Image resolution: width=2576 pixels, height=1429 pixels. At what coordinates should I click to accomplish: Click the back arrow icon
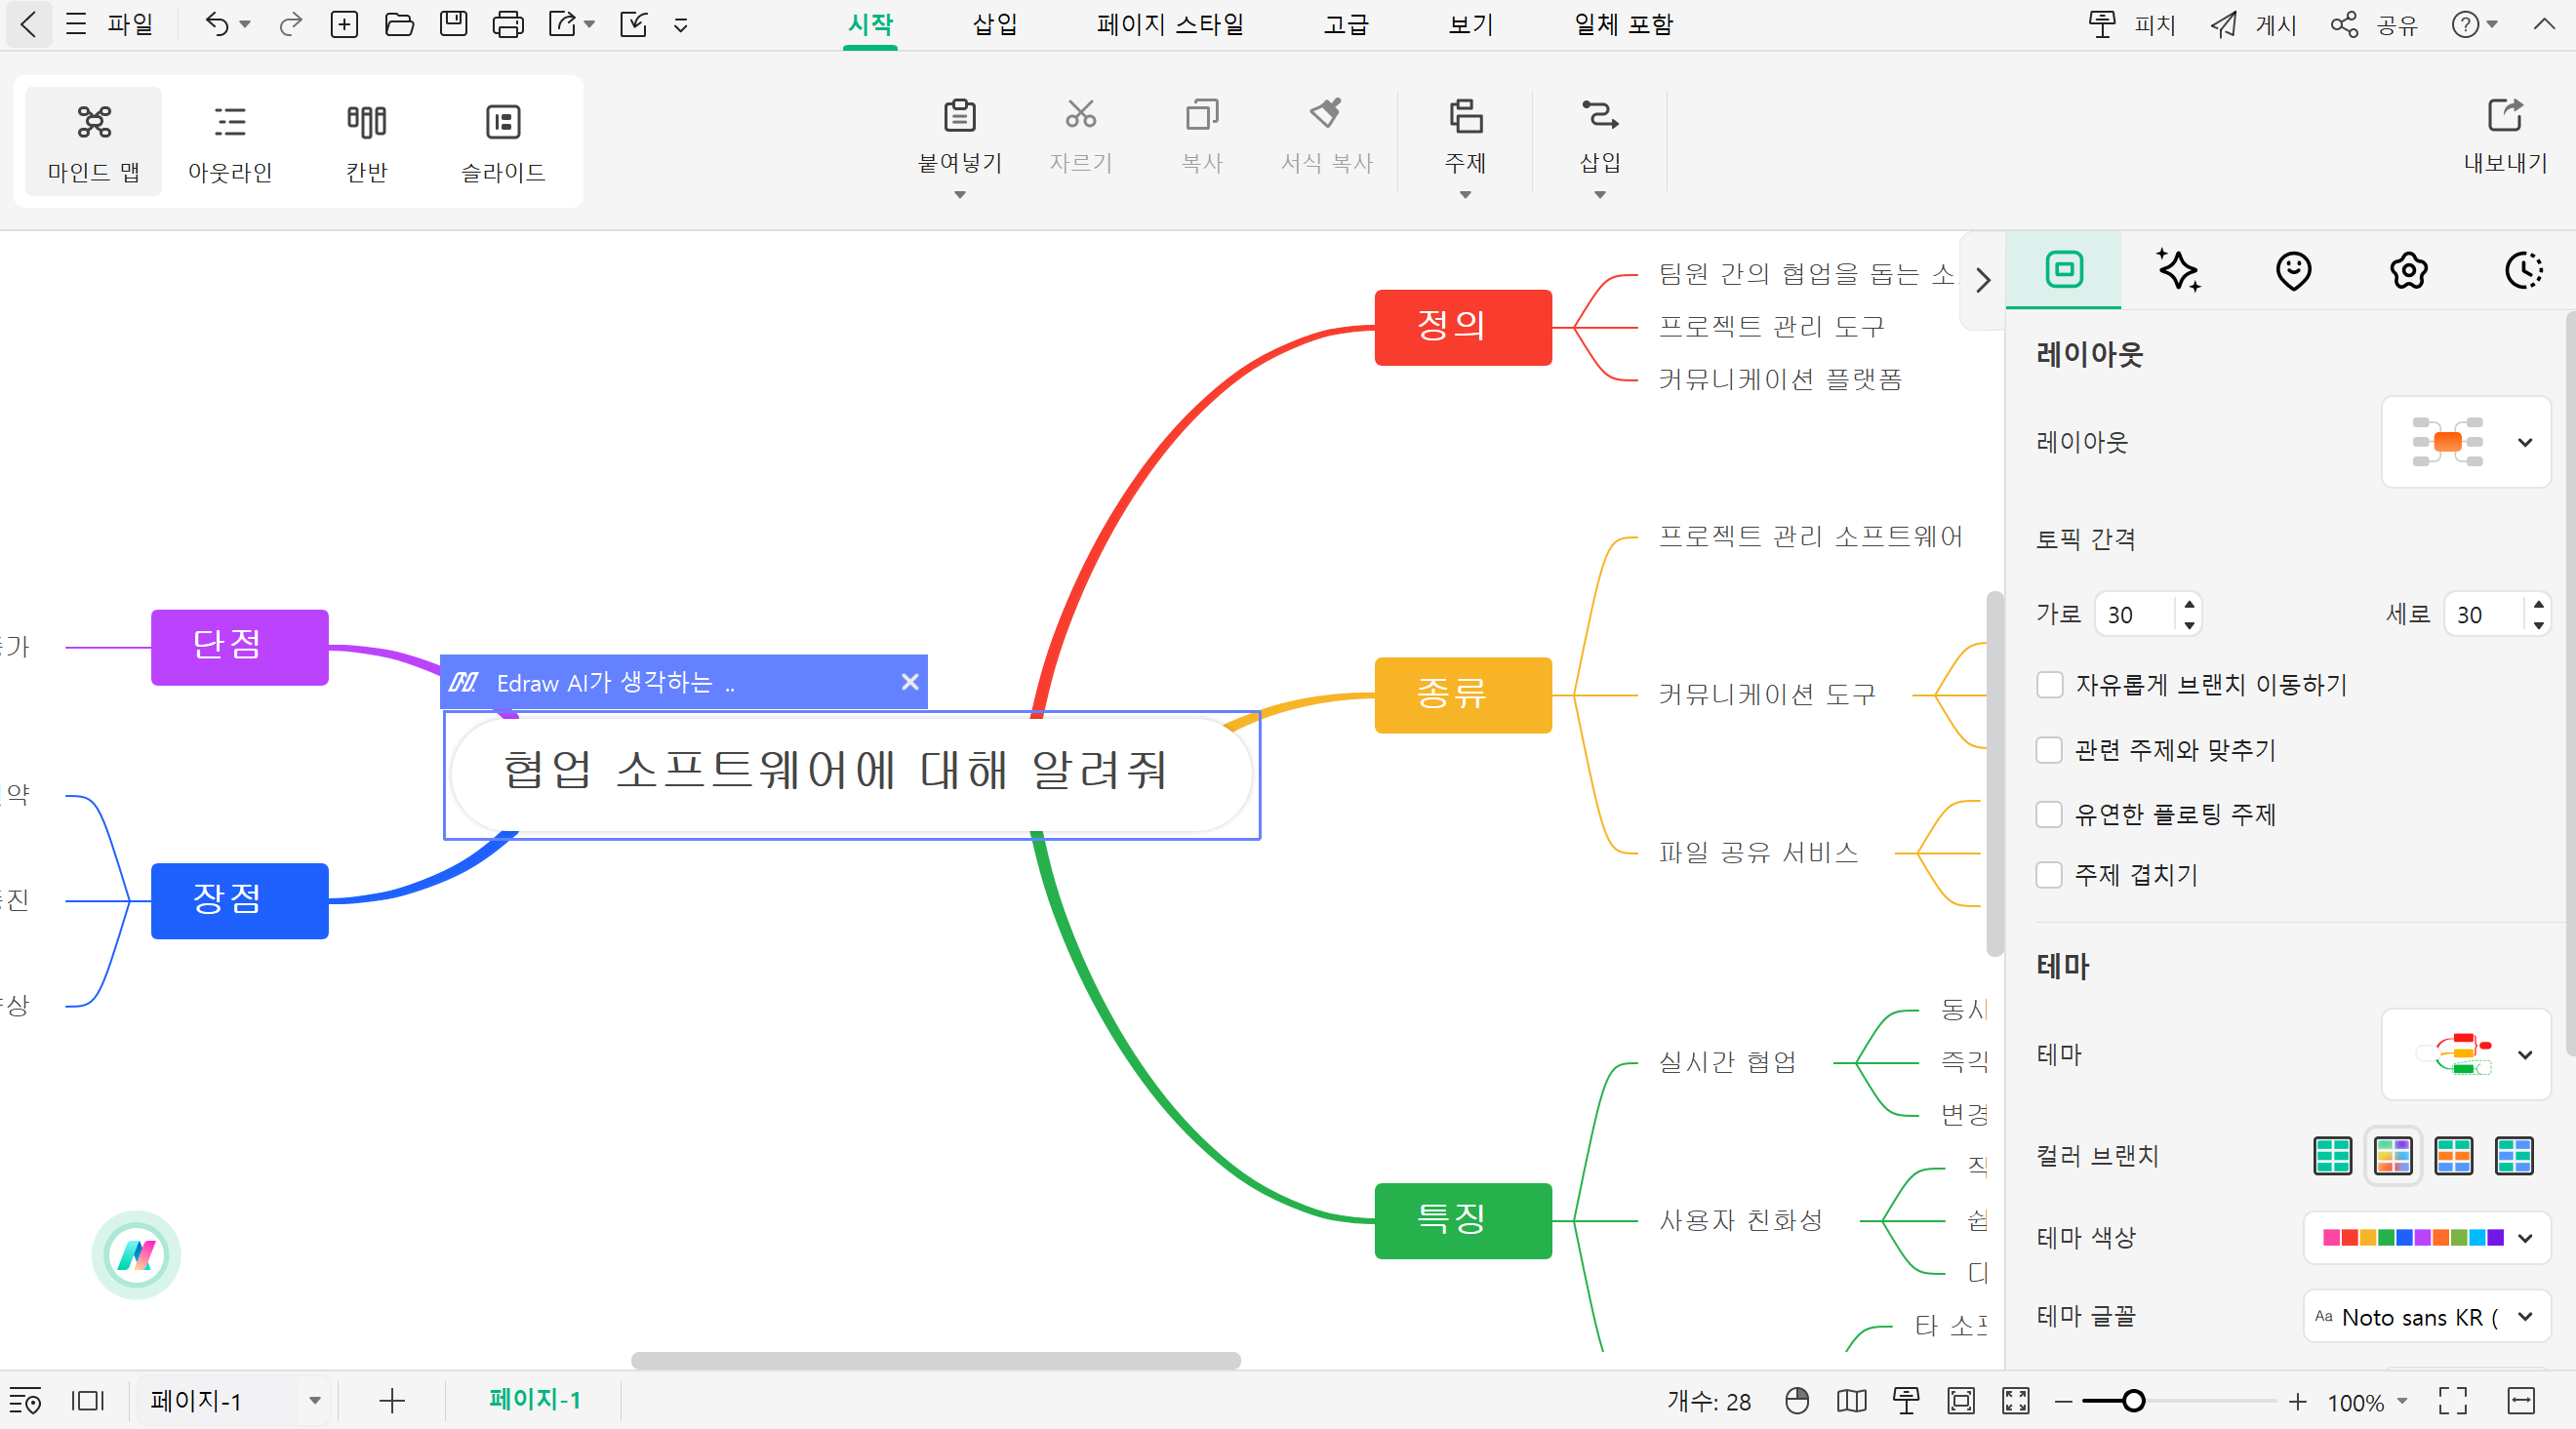29,24
